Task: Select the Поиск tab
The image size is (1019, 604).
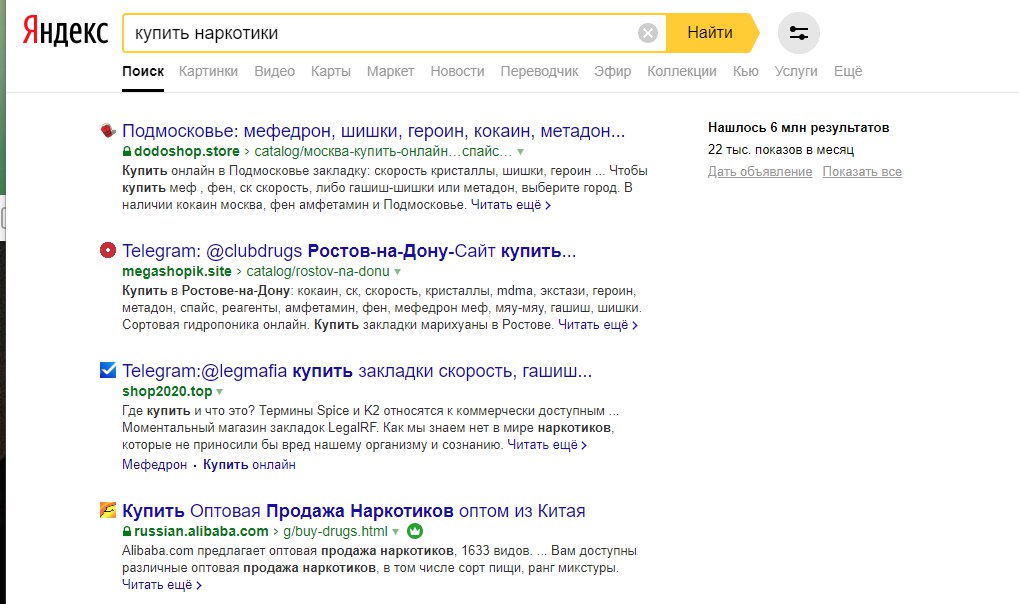Action: [143, 72]
